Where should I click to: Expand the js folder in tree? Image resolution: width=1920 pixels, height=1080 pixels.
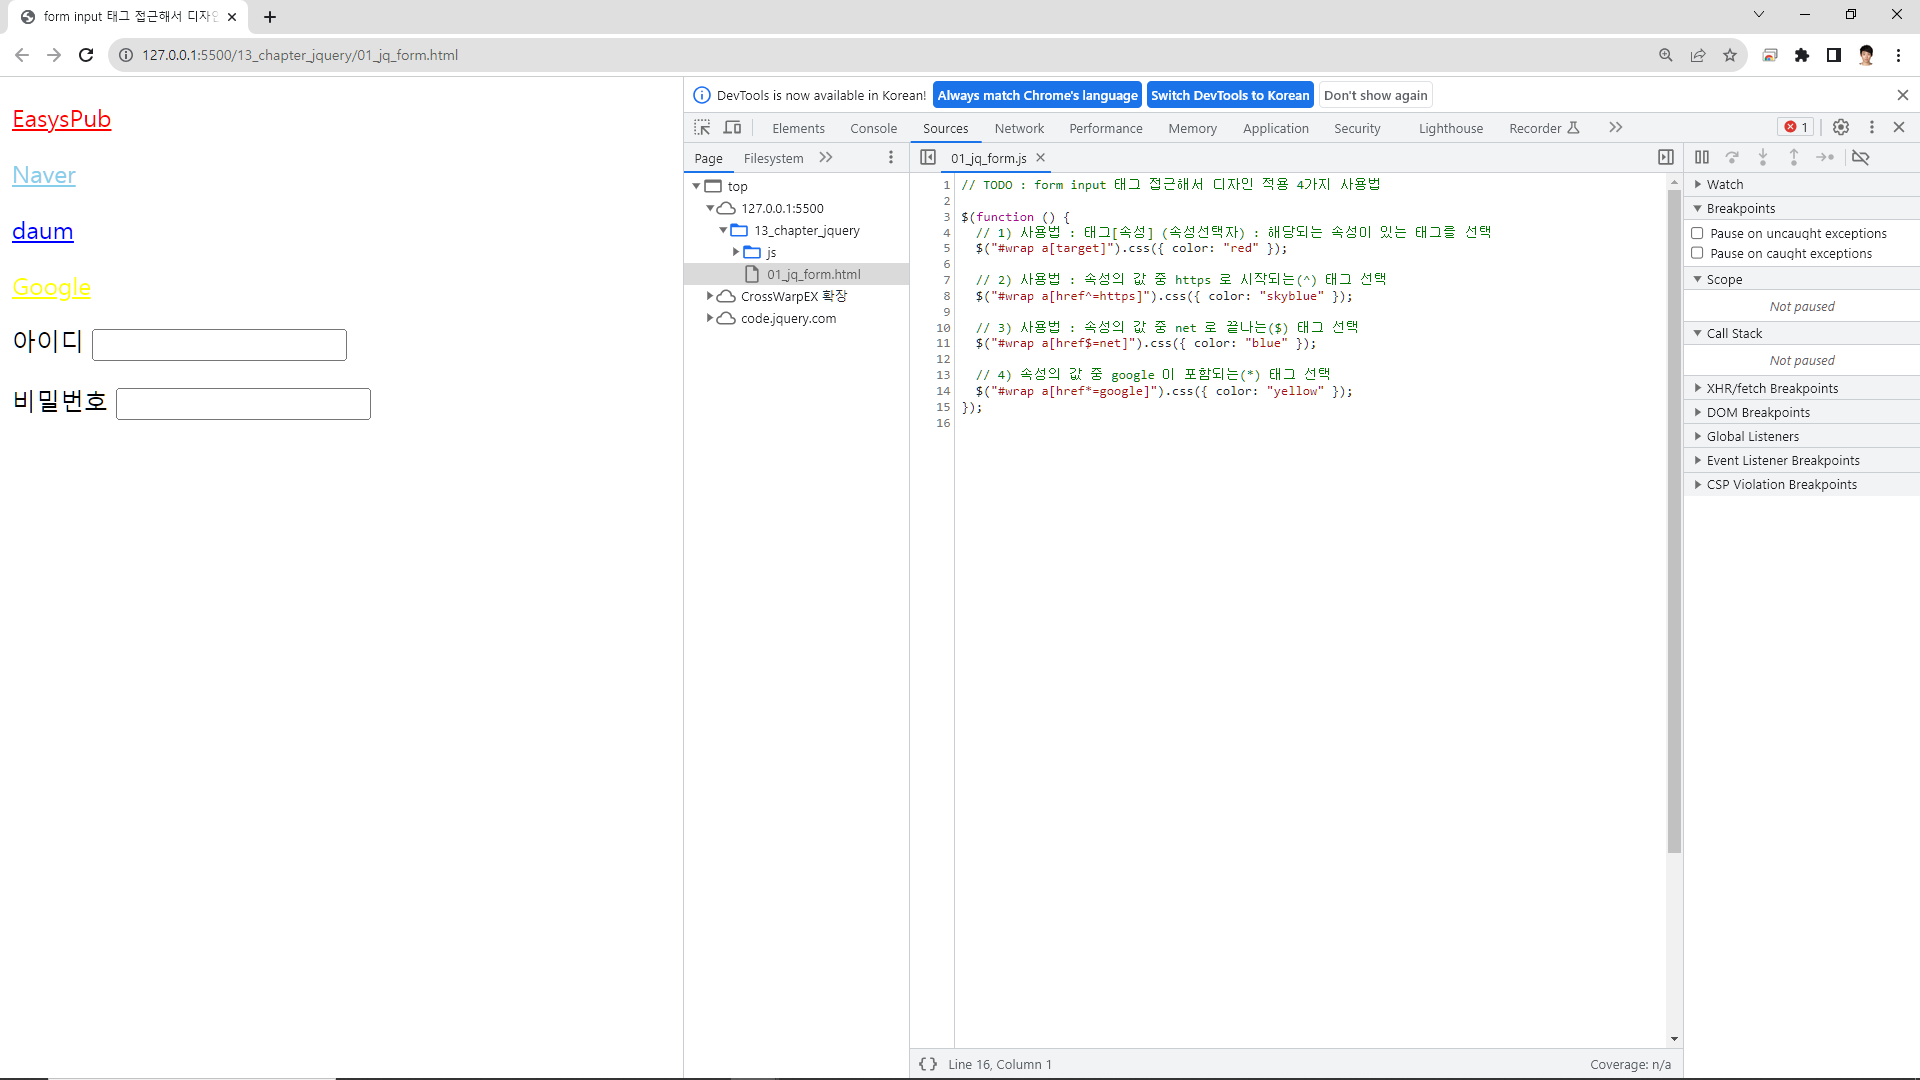pyautogui.click(x=736, y=252)
